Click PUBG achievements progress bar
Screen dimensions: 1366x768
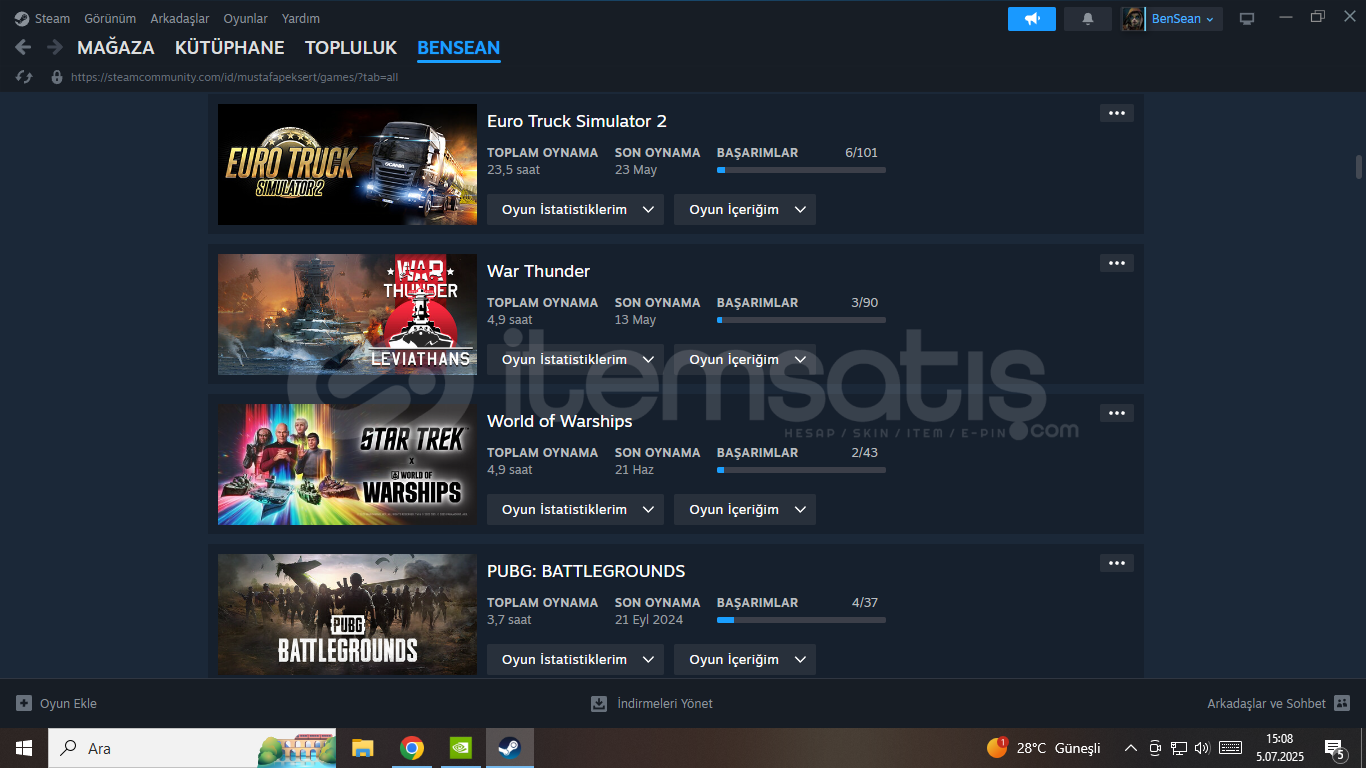(801, 620)
